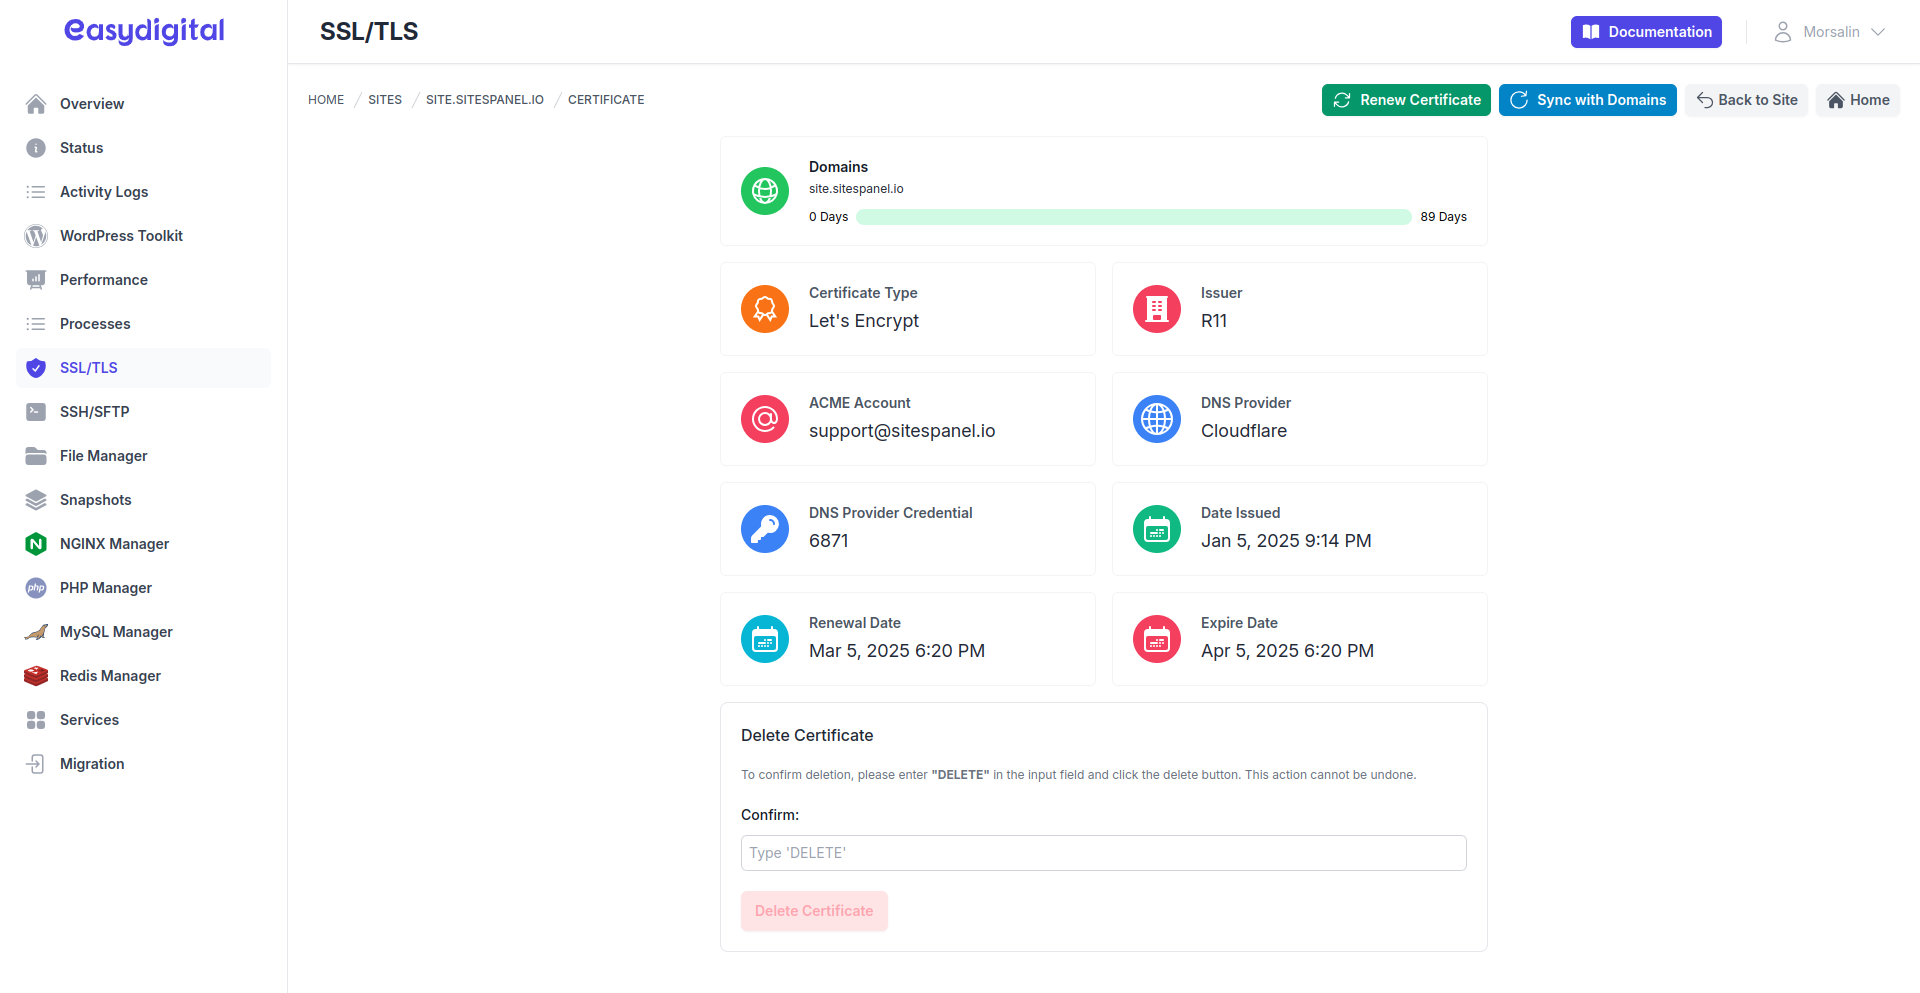Open the Morsalin user account dropdown

pyautogui.click(x=1829, y=32)
